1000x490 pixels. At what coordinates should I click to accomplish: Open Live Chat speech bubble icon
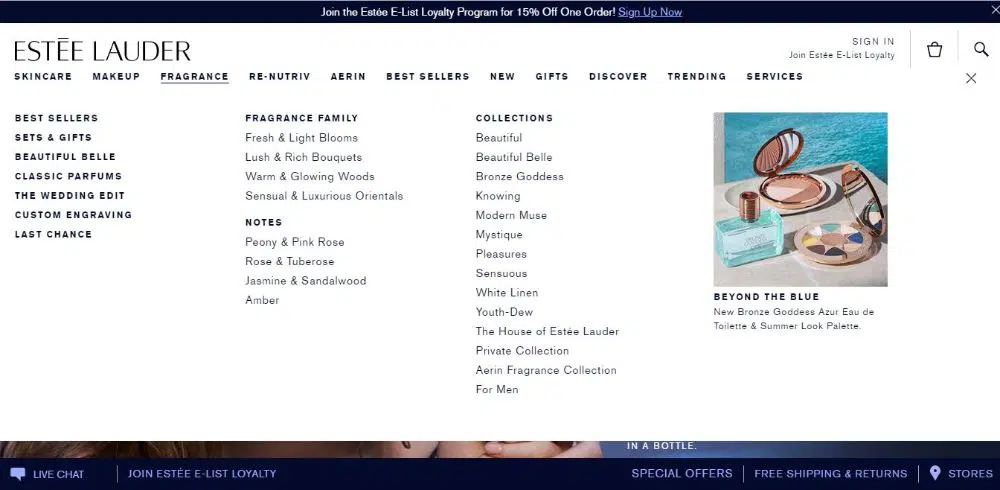(18, 473)
